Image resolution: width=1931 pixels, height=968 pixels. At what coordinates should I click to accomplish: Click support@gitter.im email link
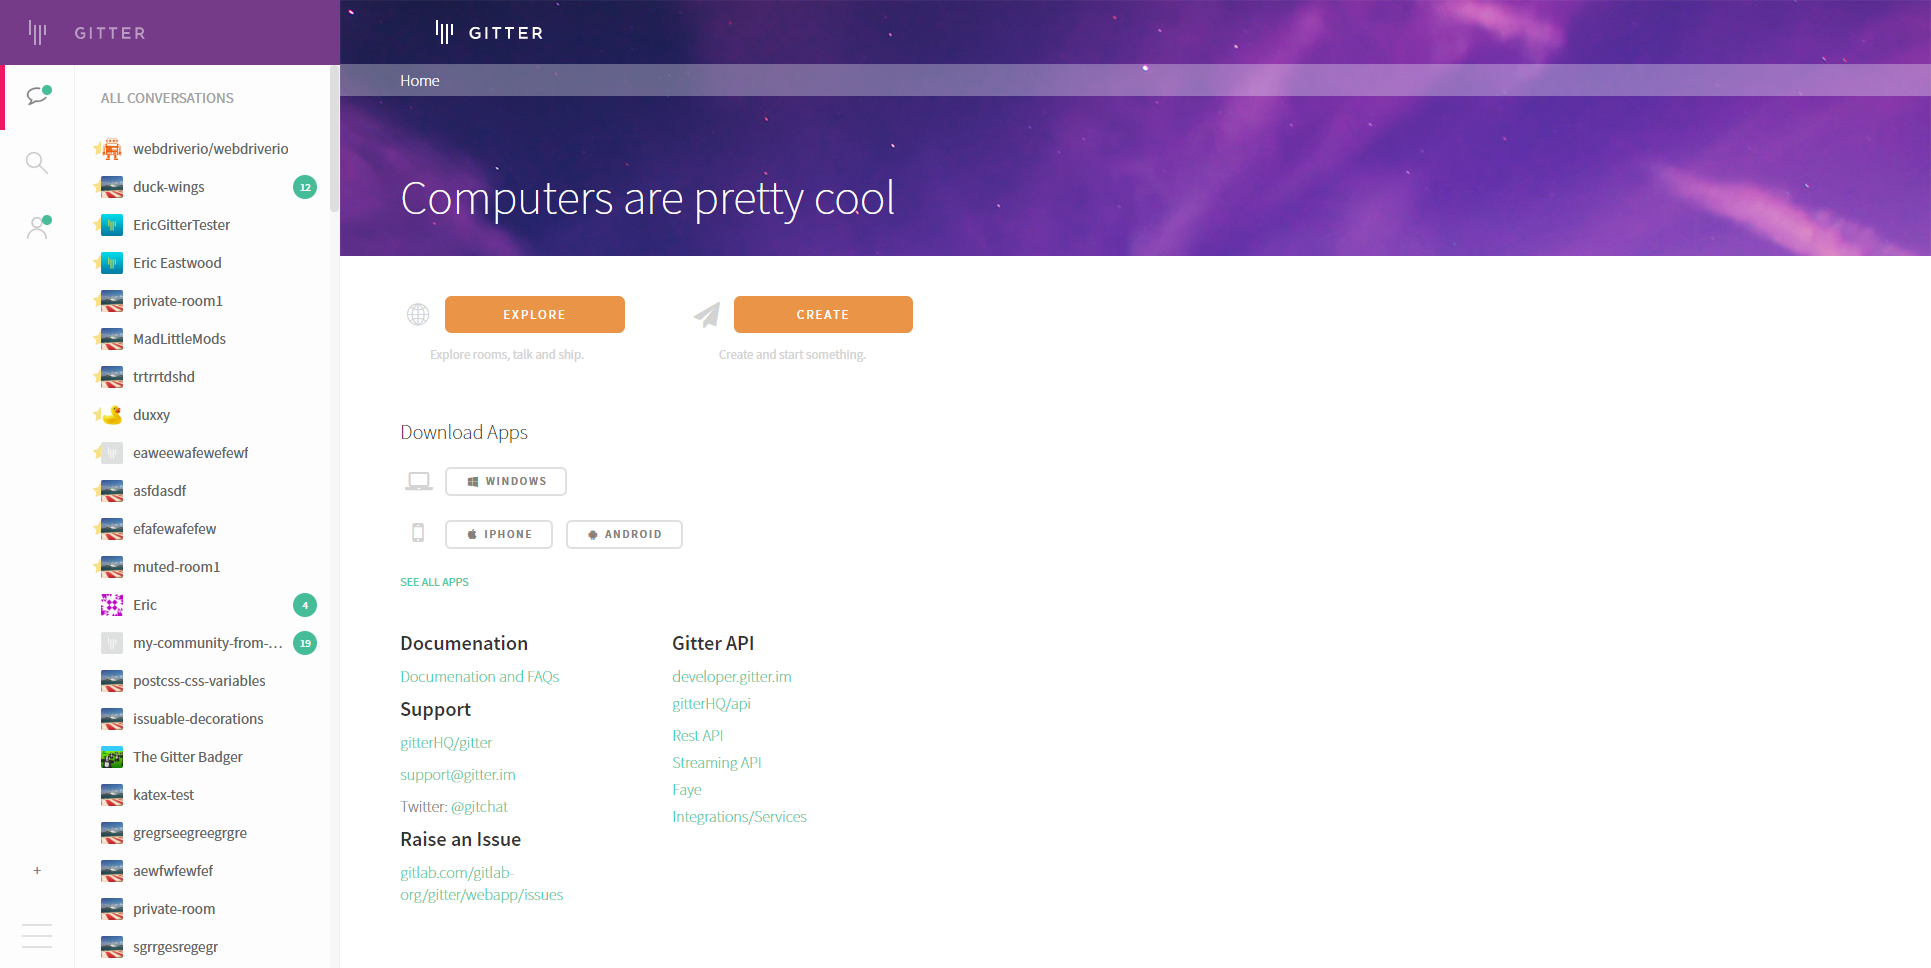pyautogui.click(x=458, y=775)
